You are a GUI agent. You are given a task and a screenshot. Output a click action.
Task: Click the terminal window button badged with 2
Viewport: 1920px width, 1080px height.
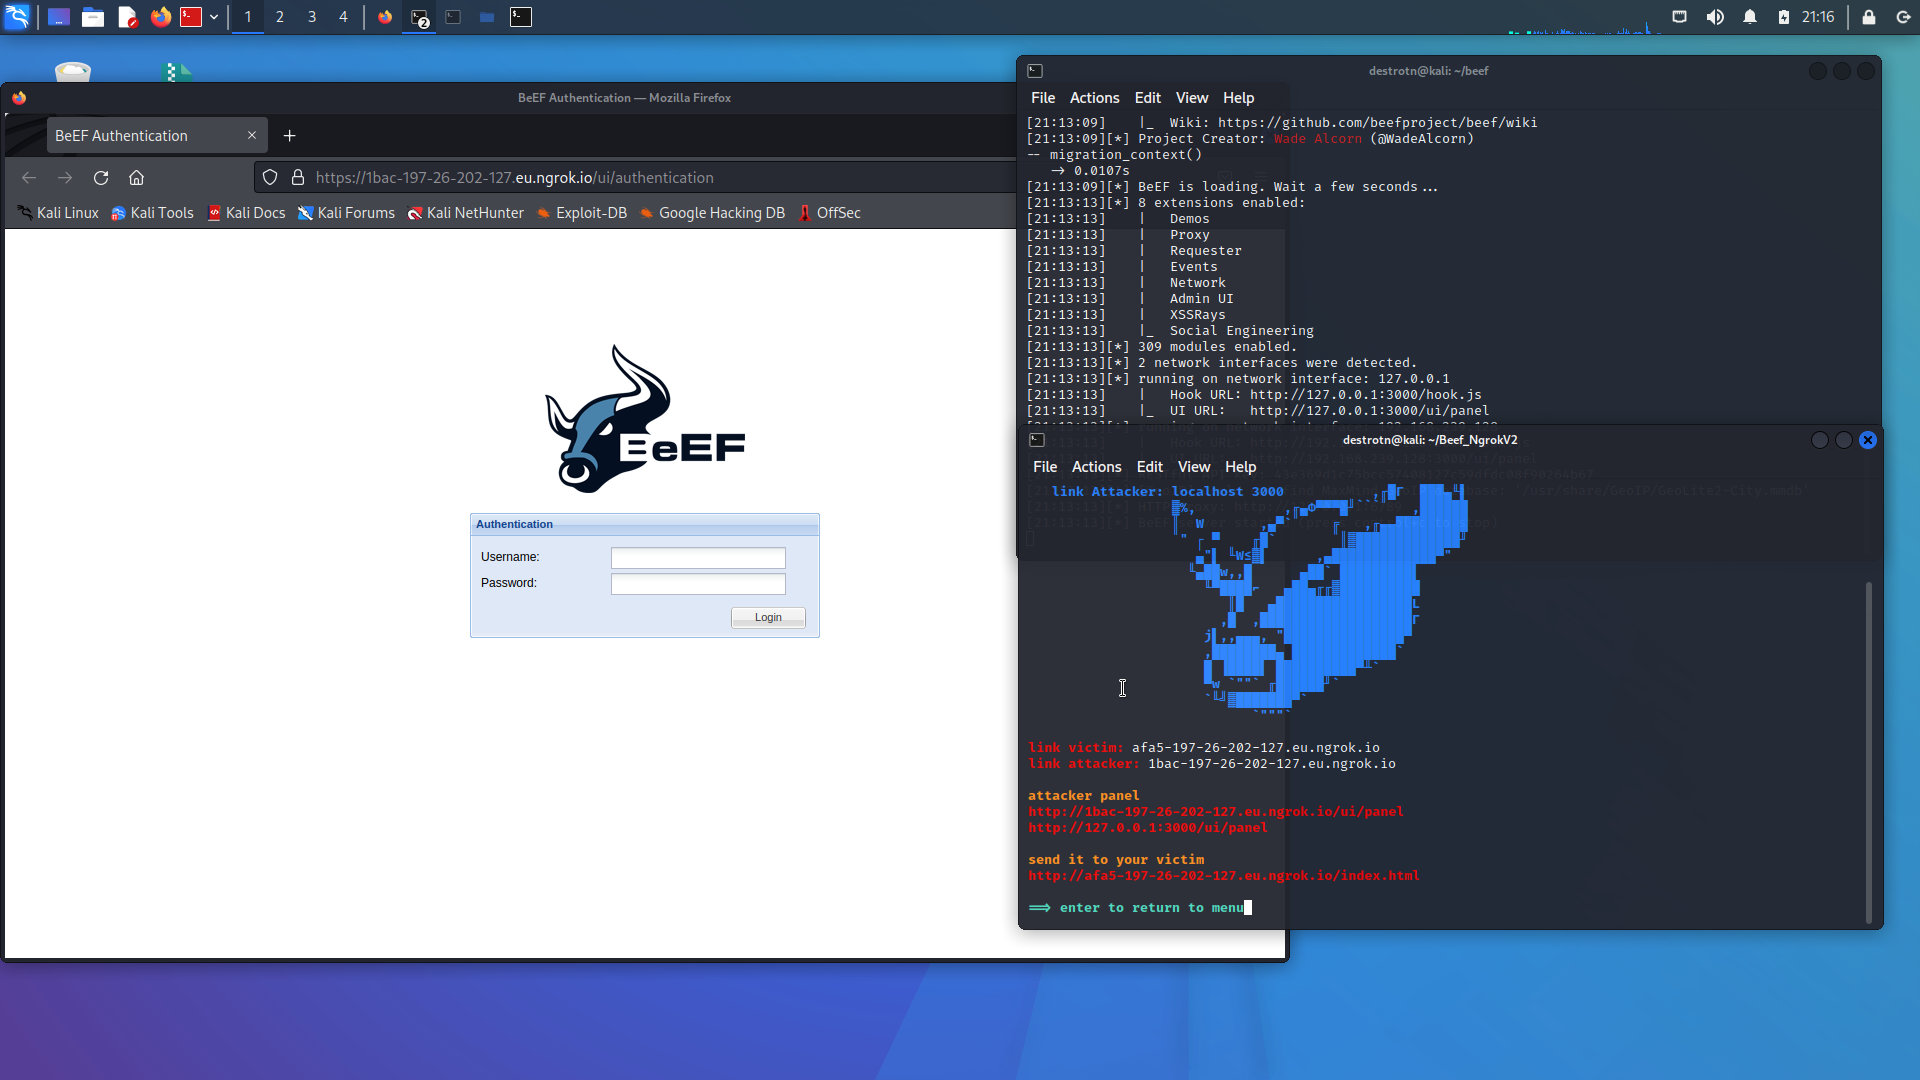pyautogui.click(x=419, y=17)
